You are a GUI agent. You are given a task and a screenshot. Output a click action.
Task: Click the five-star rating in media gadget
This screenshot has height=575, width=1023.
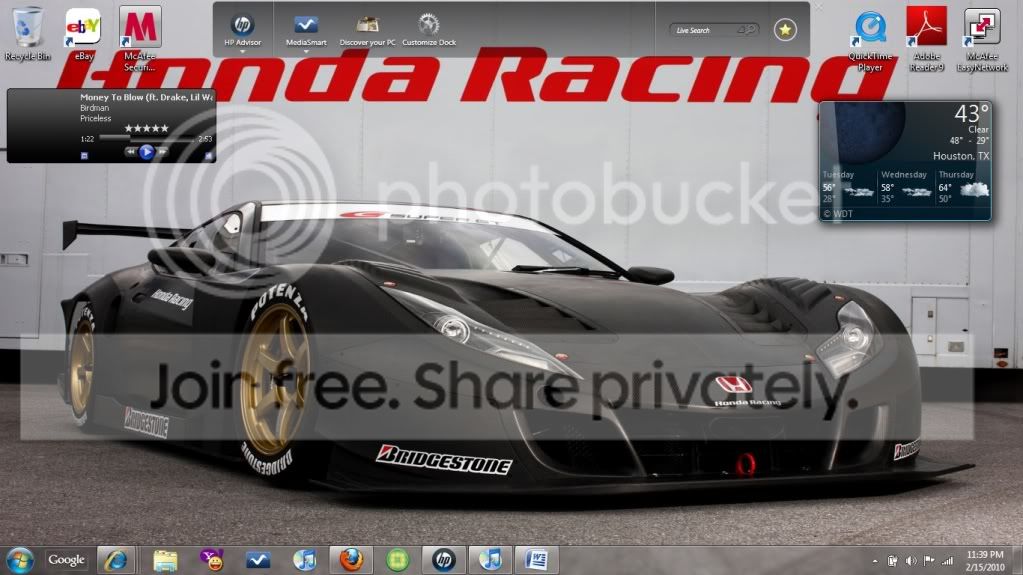[146, 128]
